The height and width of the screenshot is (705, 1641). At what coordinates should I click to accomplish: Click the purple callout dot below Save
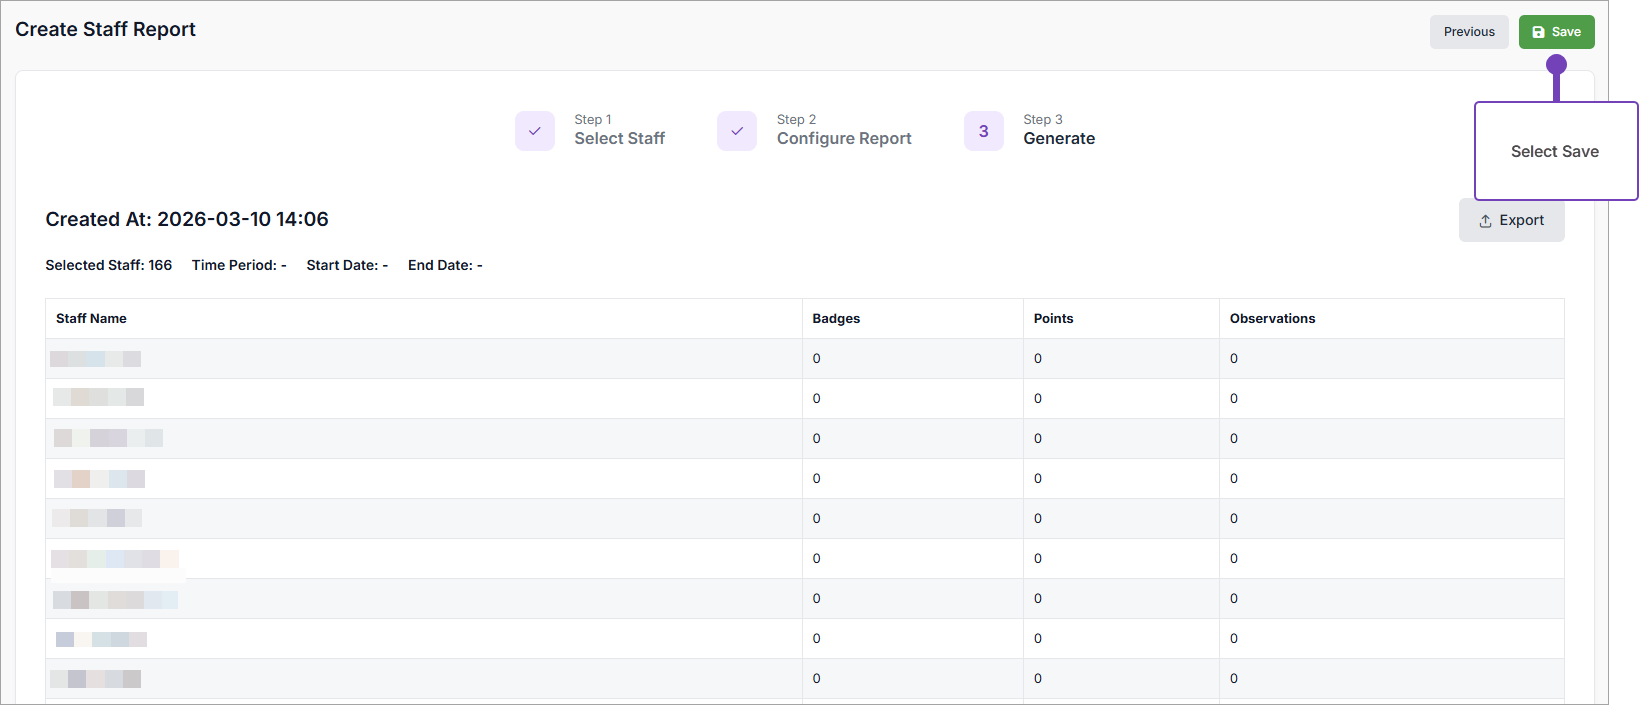click(1556, 65)
